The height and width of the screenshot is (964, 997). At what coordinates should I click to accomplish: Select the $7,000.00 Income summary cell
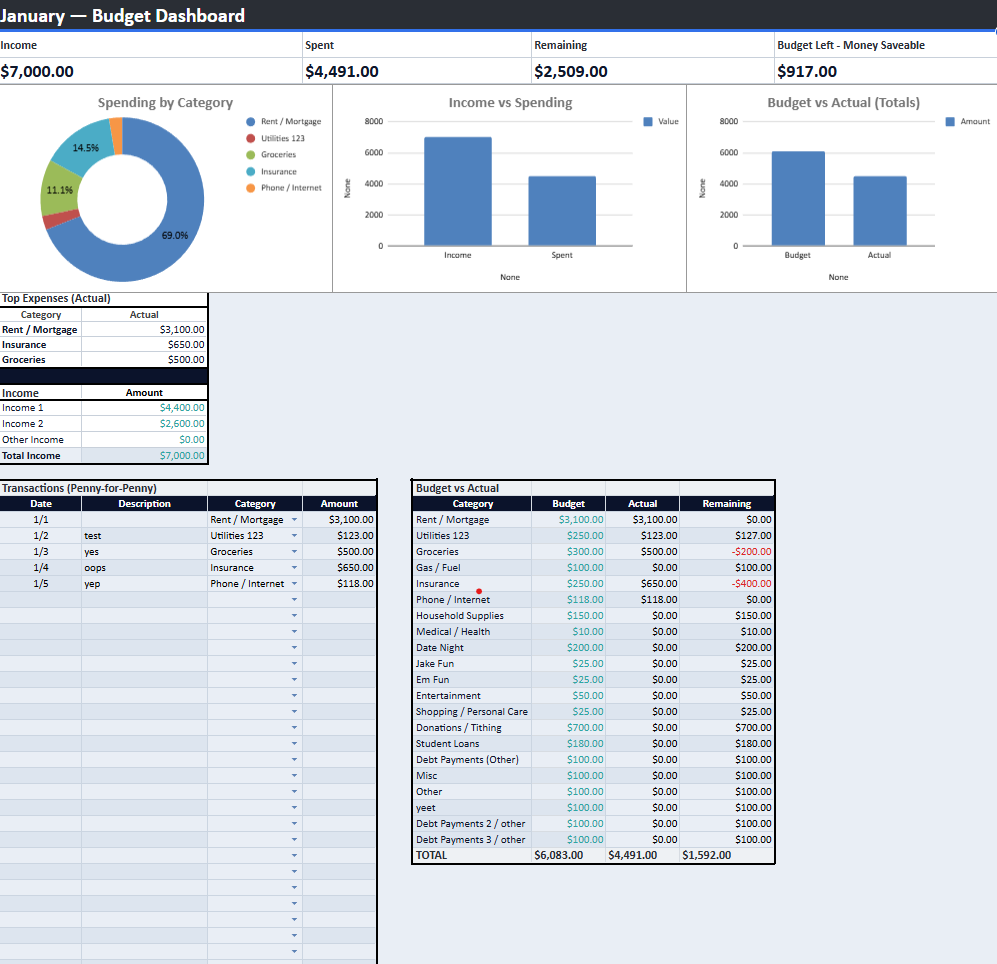click(x=151, y=71)
